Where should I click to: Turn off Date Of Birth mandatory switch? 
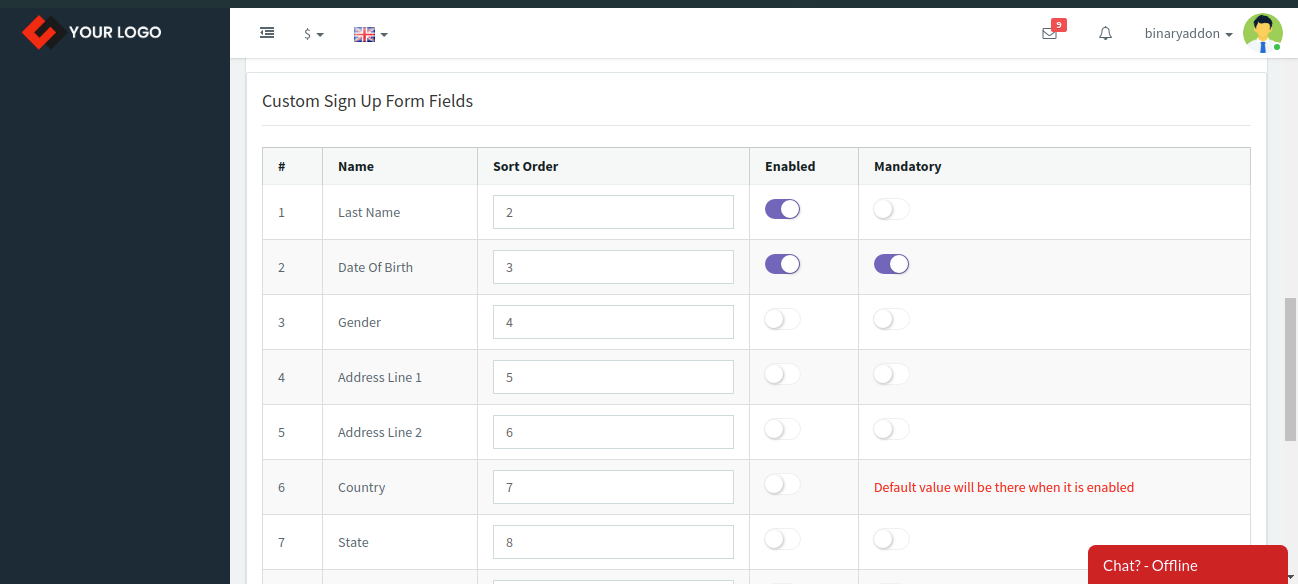click(x=891, y=264)
